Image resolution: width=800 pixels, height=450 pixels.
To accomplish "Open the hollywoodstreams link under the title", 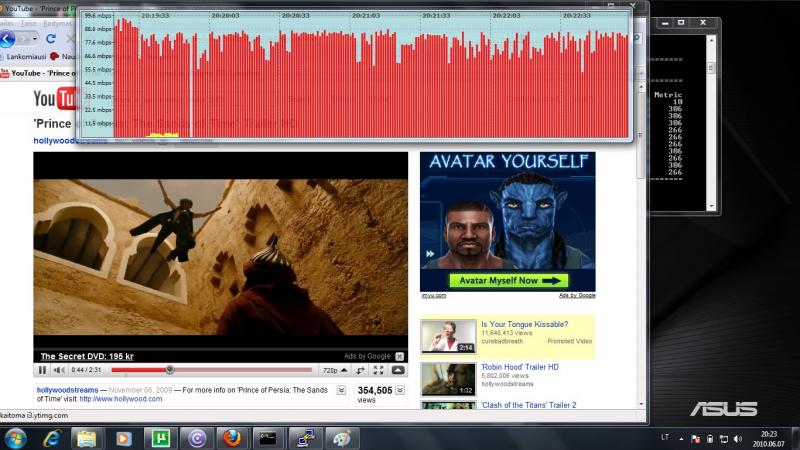I will [x=70, y=141].
